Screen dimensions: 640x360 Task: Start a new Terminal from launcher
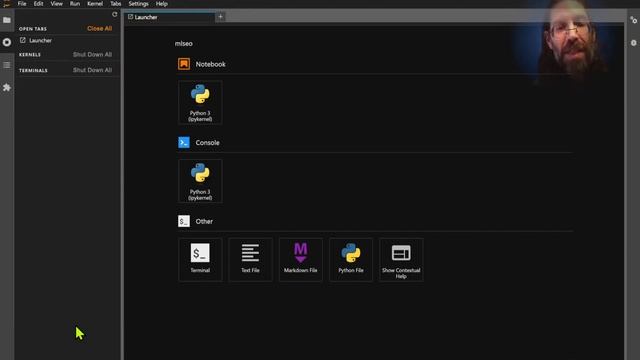pyautogui.click(x=200, y=260)
